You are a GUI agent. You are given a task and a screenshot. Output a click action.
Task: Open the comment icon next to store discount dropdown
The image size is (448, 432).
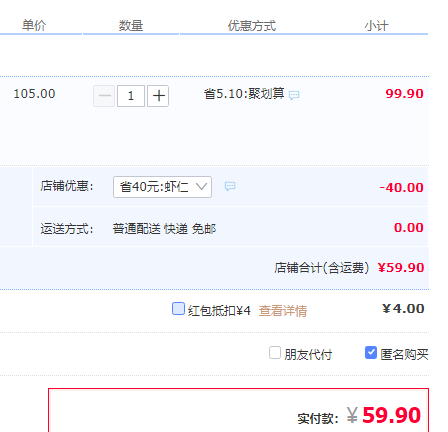tap(230, 186)
